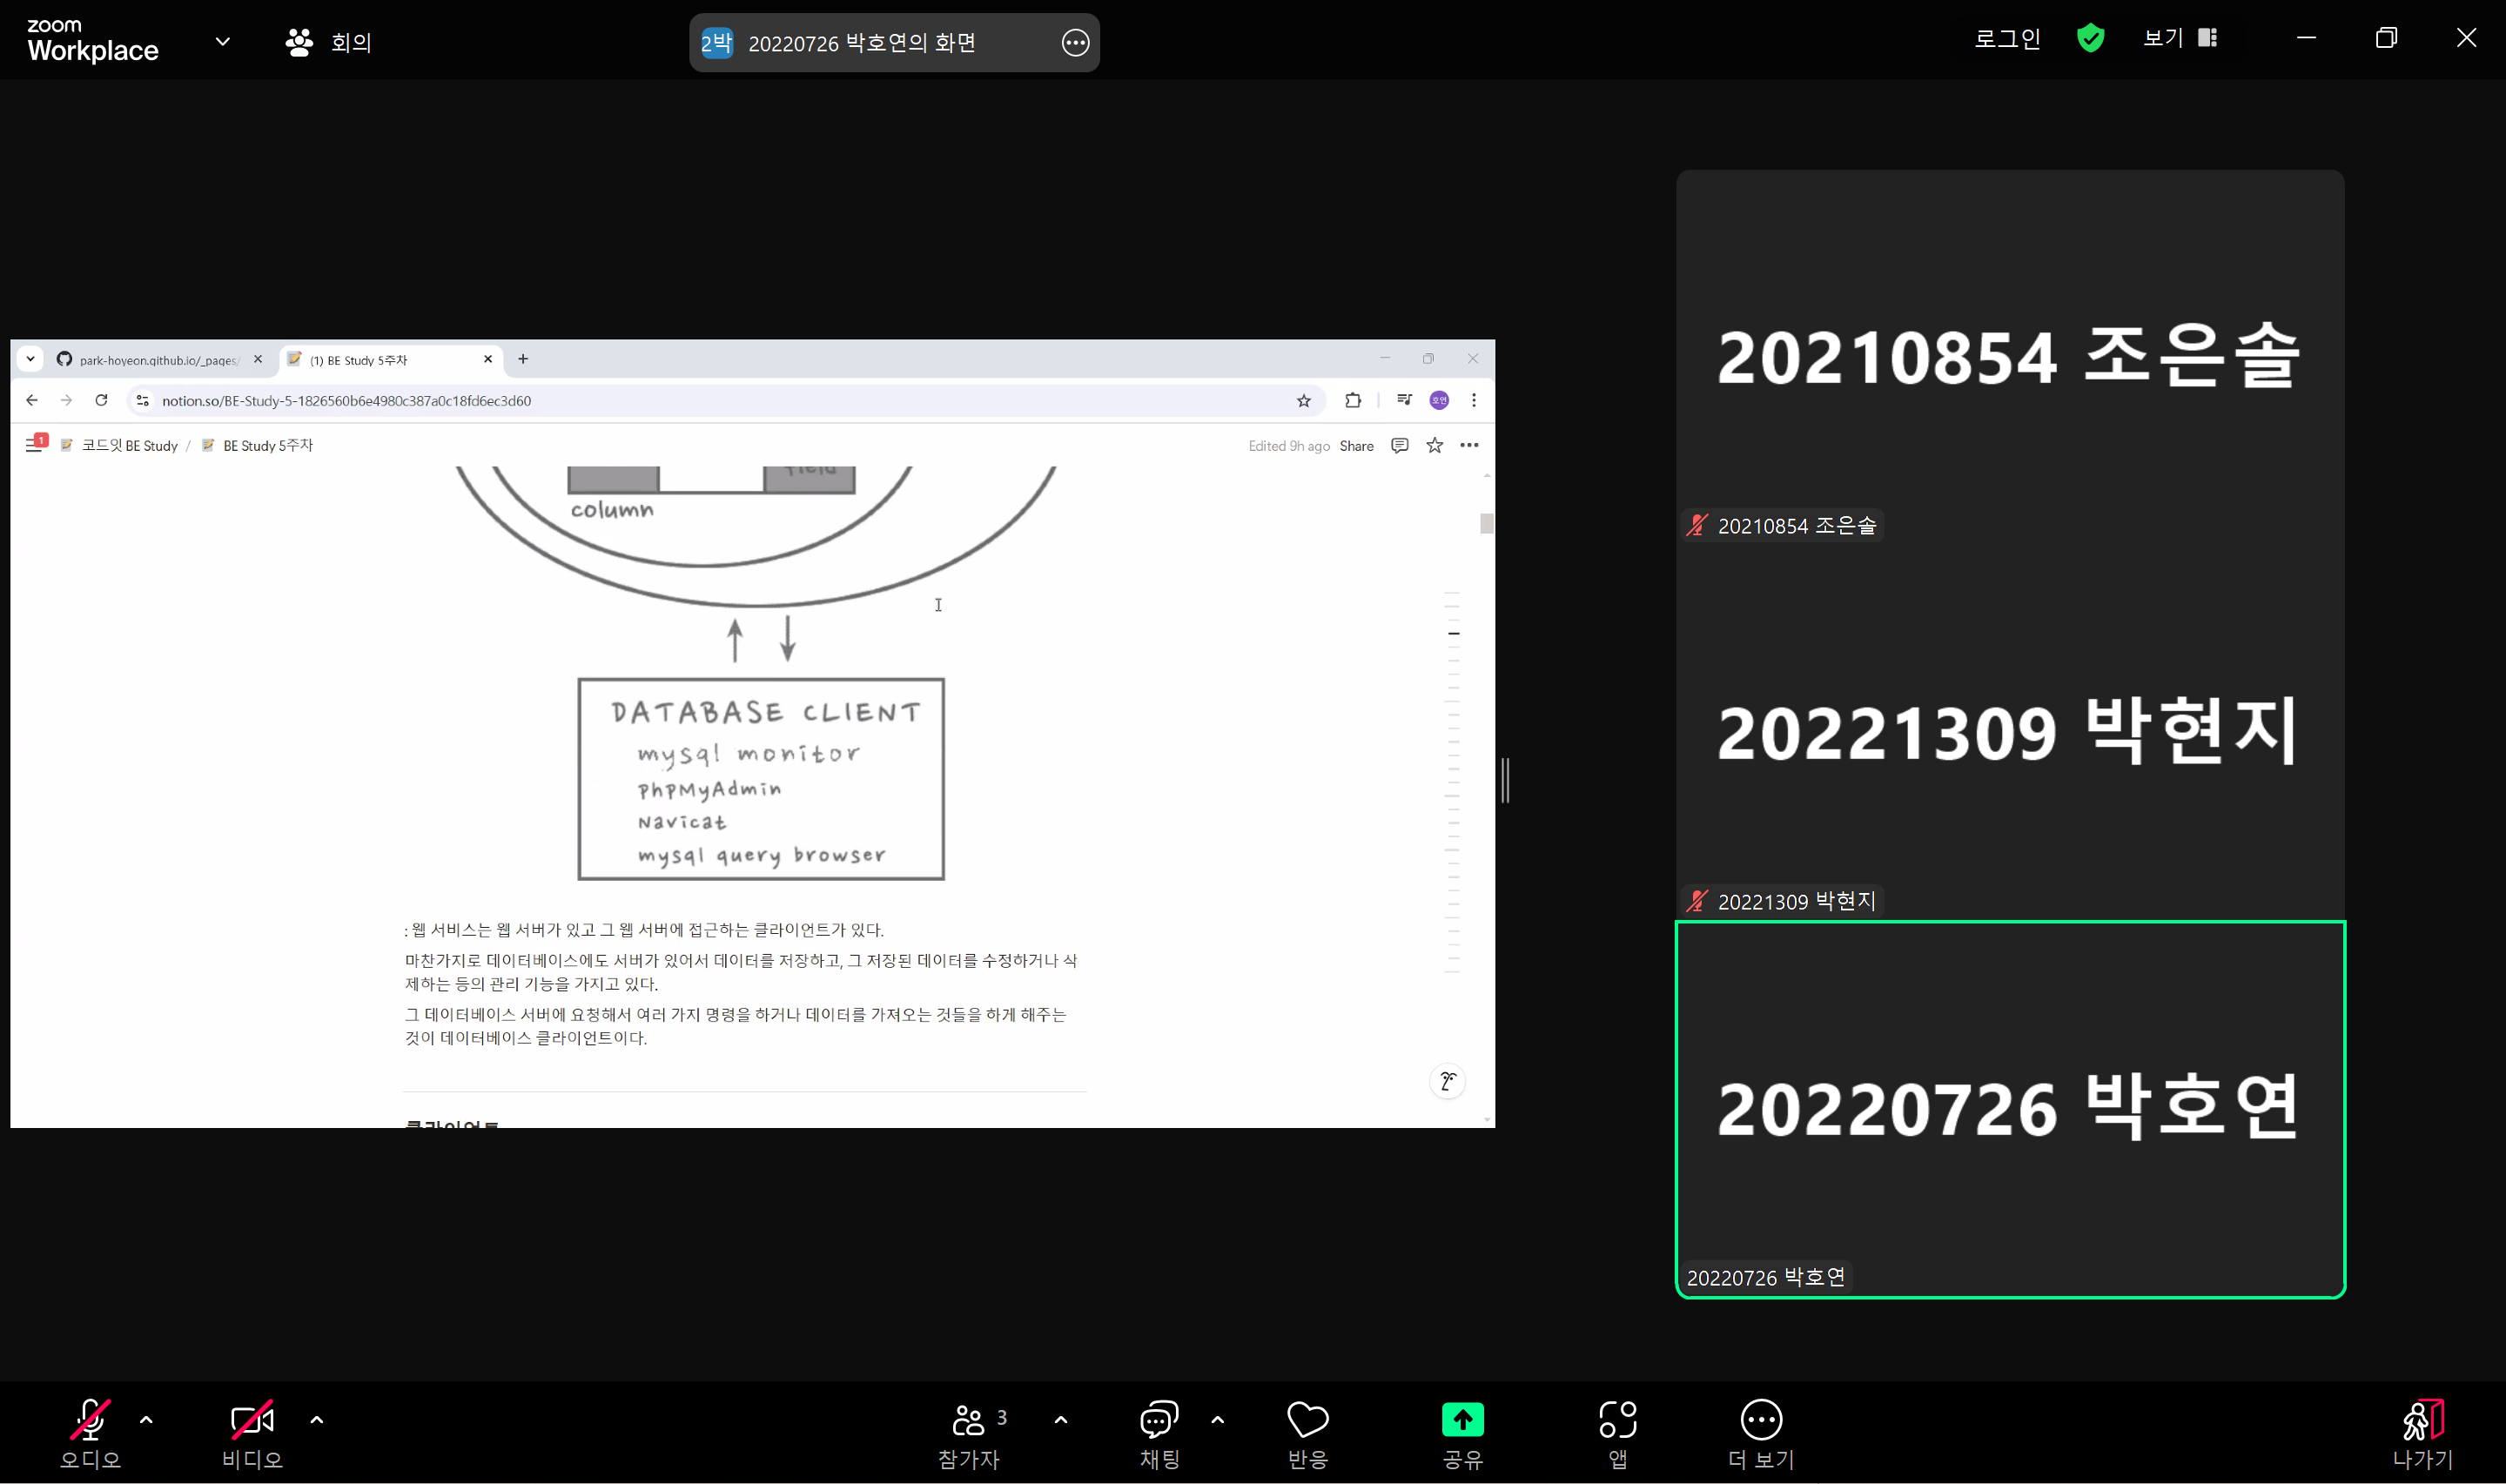Open the 더 보기 more options icon
The height and width of the screenshot is (1484, 2506).
tap(1761, 1431)
